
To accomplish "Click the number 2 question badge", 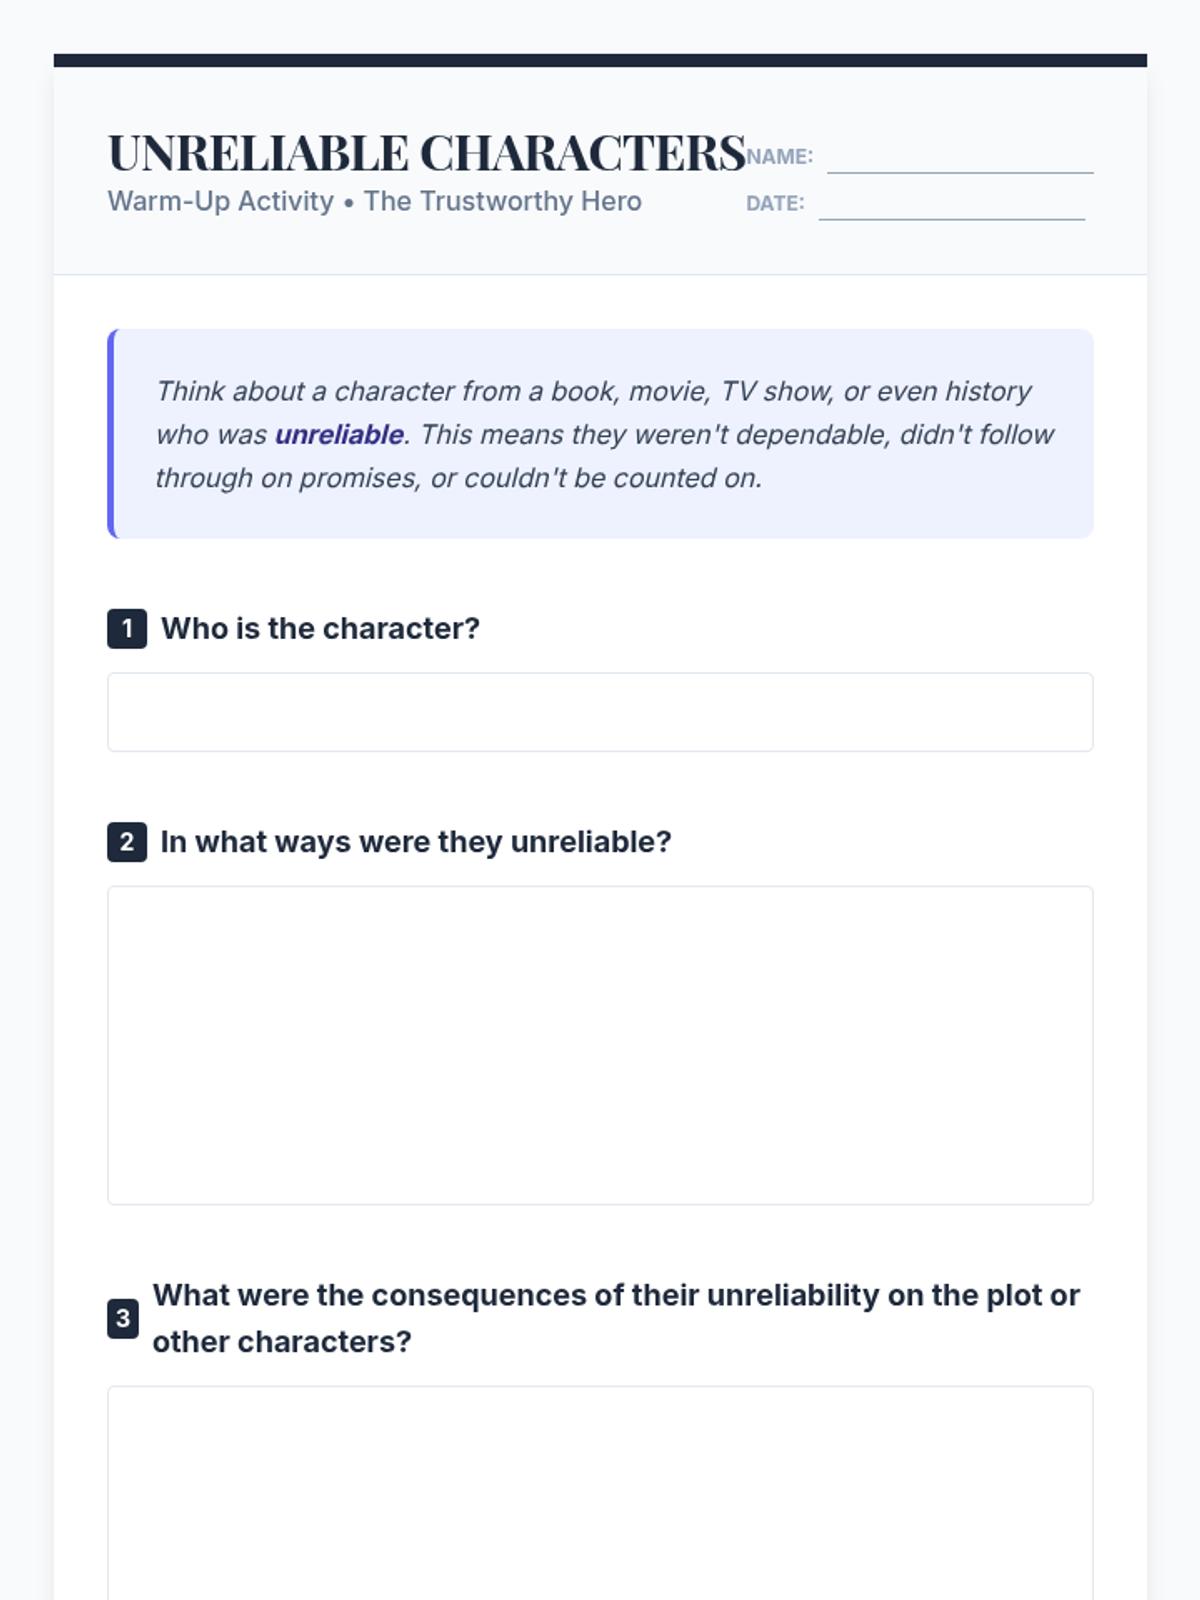I will tap(127, 842).
